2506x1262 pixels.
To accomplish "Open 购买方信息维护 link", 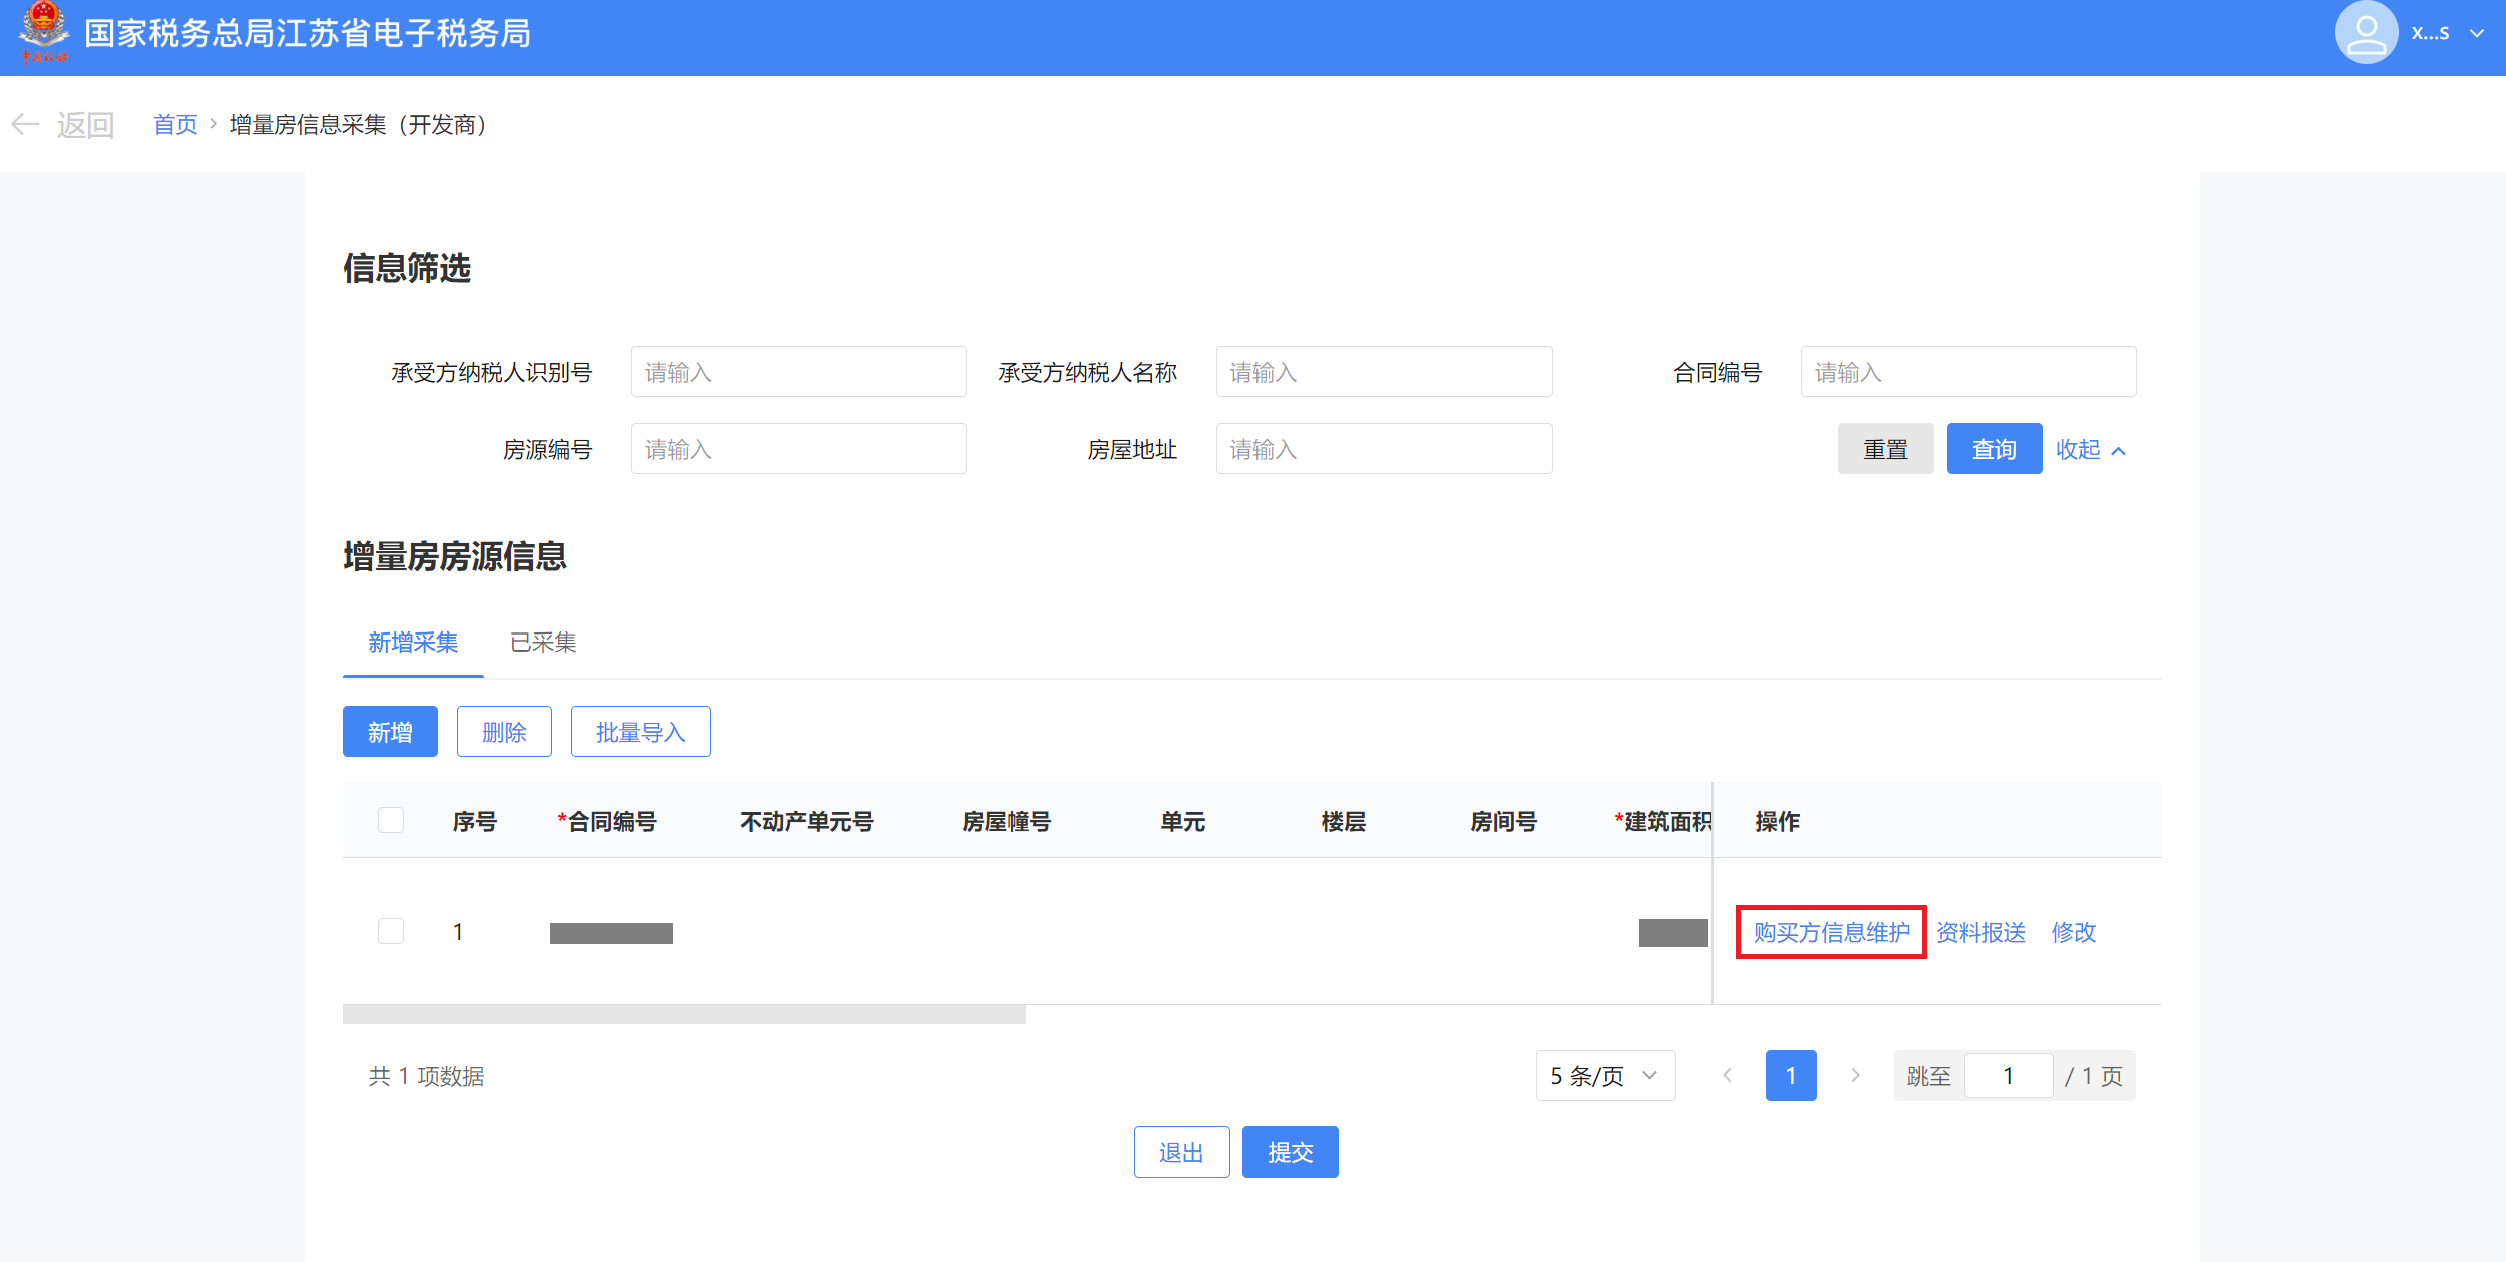I will (x=1831, y=932).
